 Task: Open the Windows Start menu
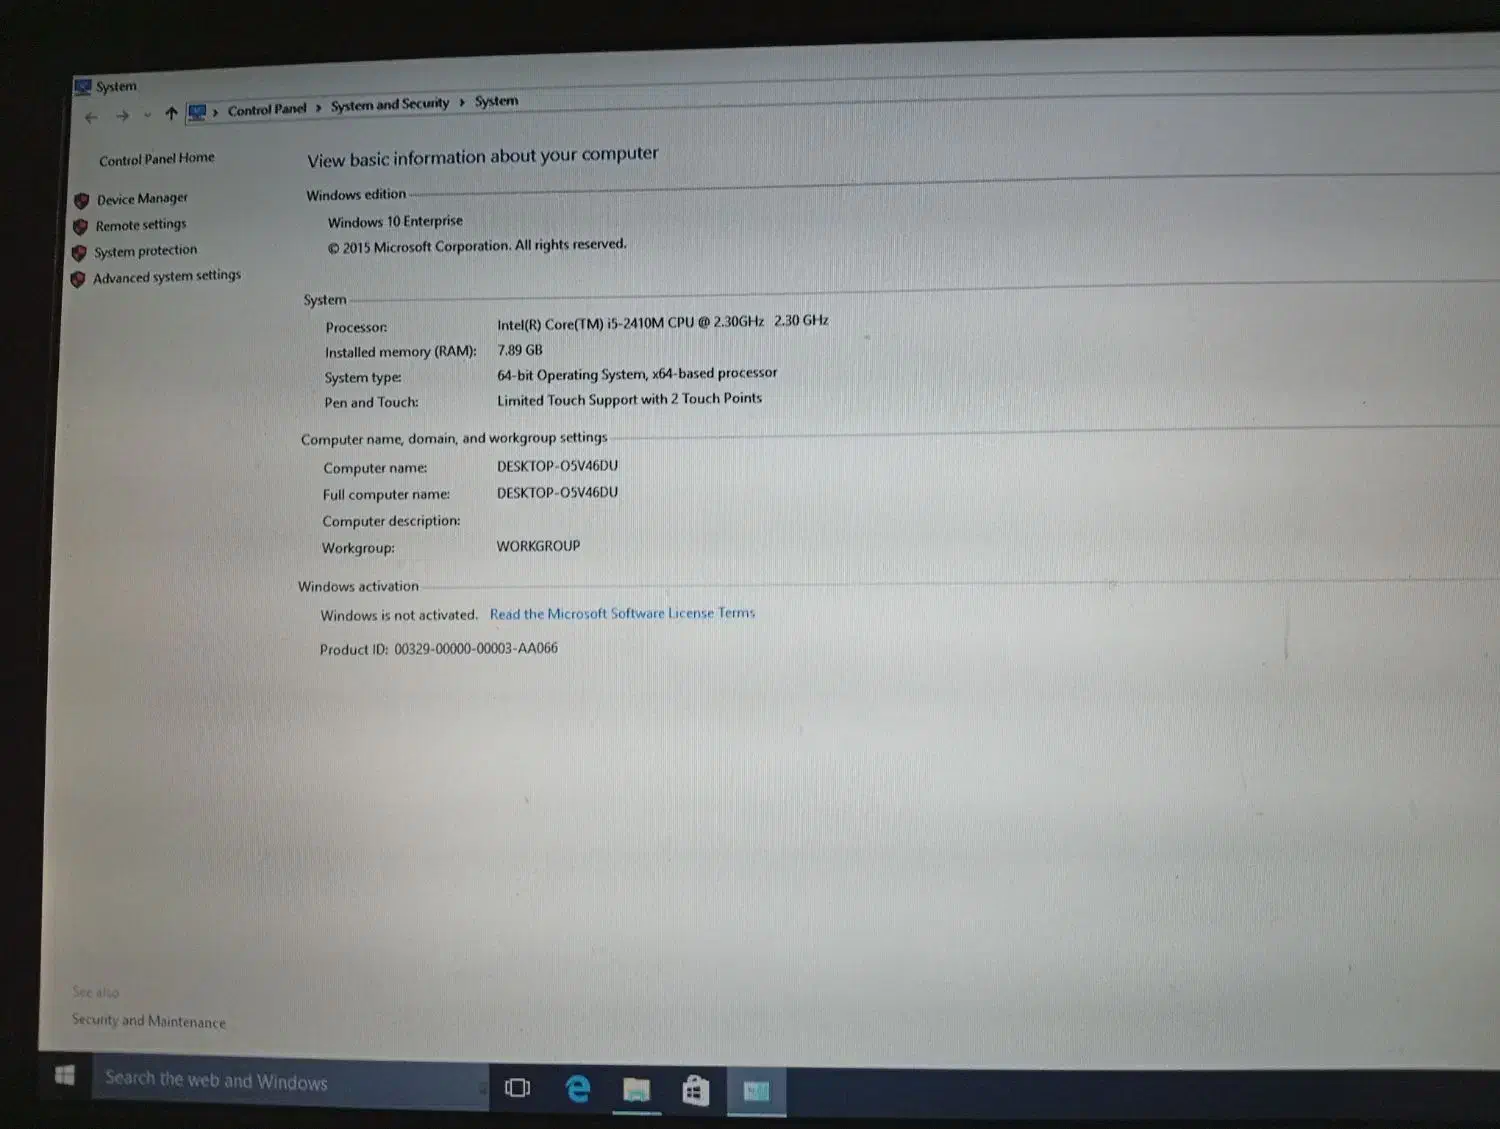[x=65, y=1076]
